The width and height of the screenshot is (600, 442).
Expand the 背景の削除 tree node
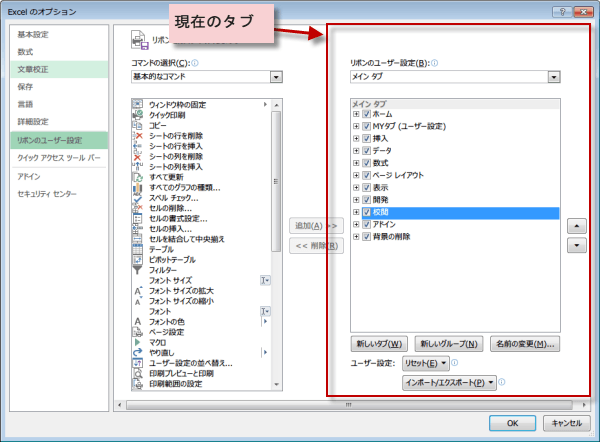(356, 236)
